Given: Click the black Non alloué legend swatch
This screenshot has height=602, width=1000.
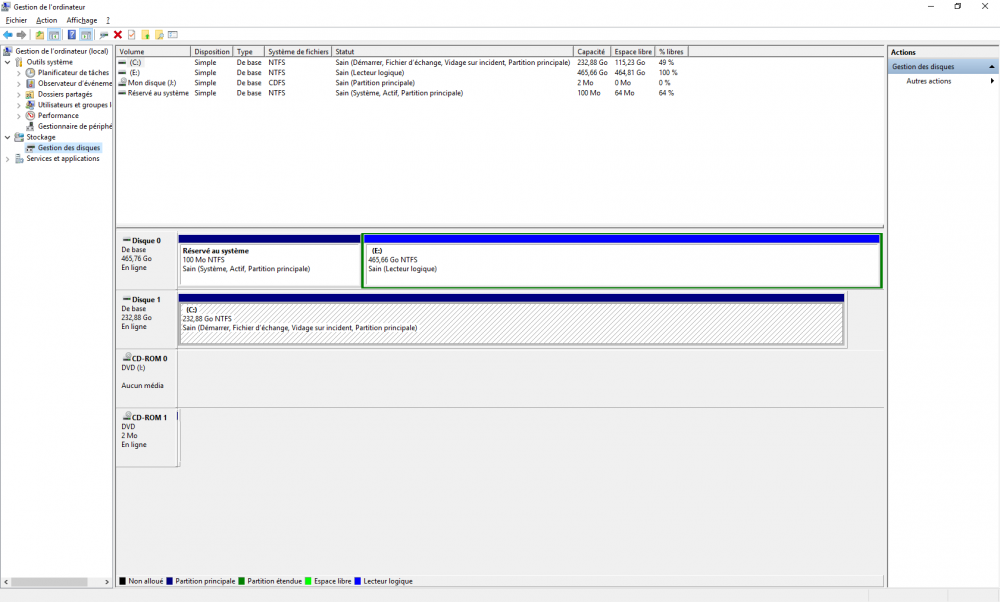Looking at the screenshot, I should click(x=122, y=581).
